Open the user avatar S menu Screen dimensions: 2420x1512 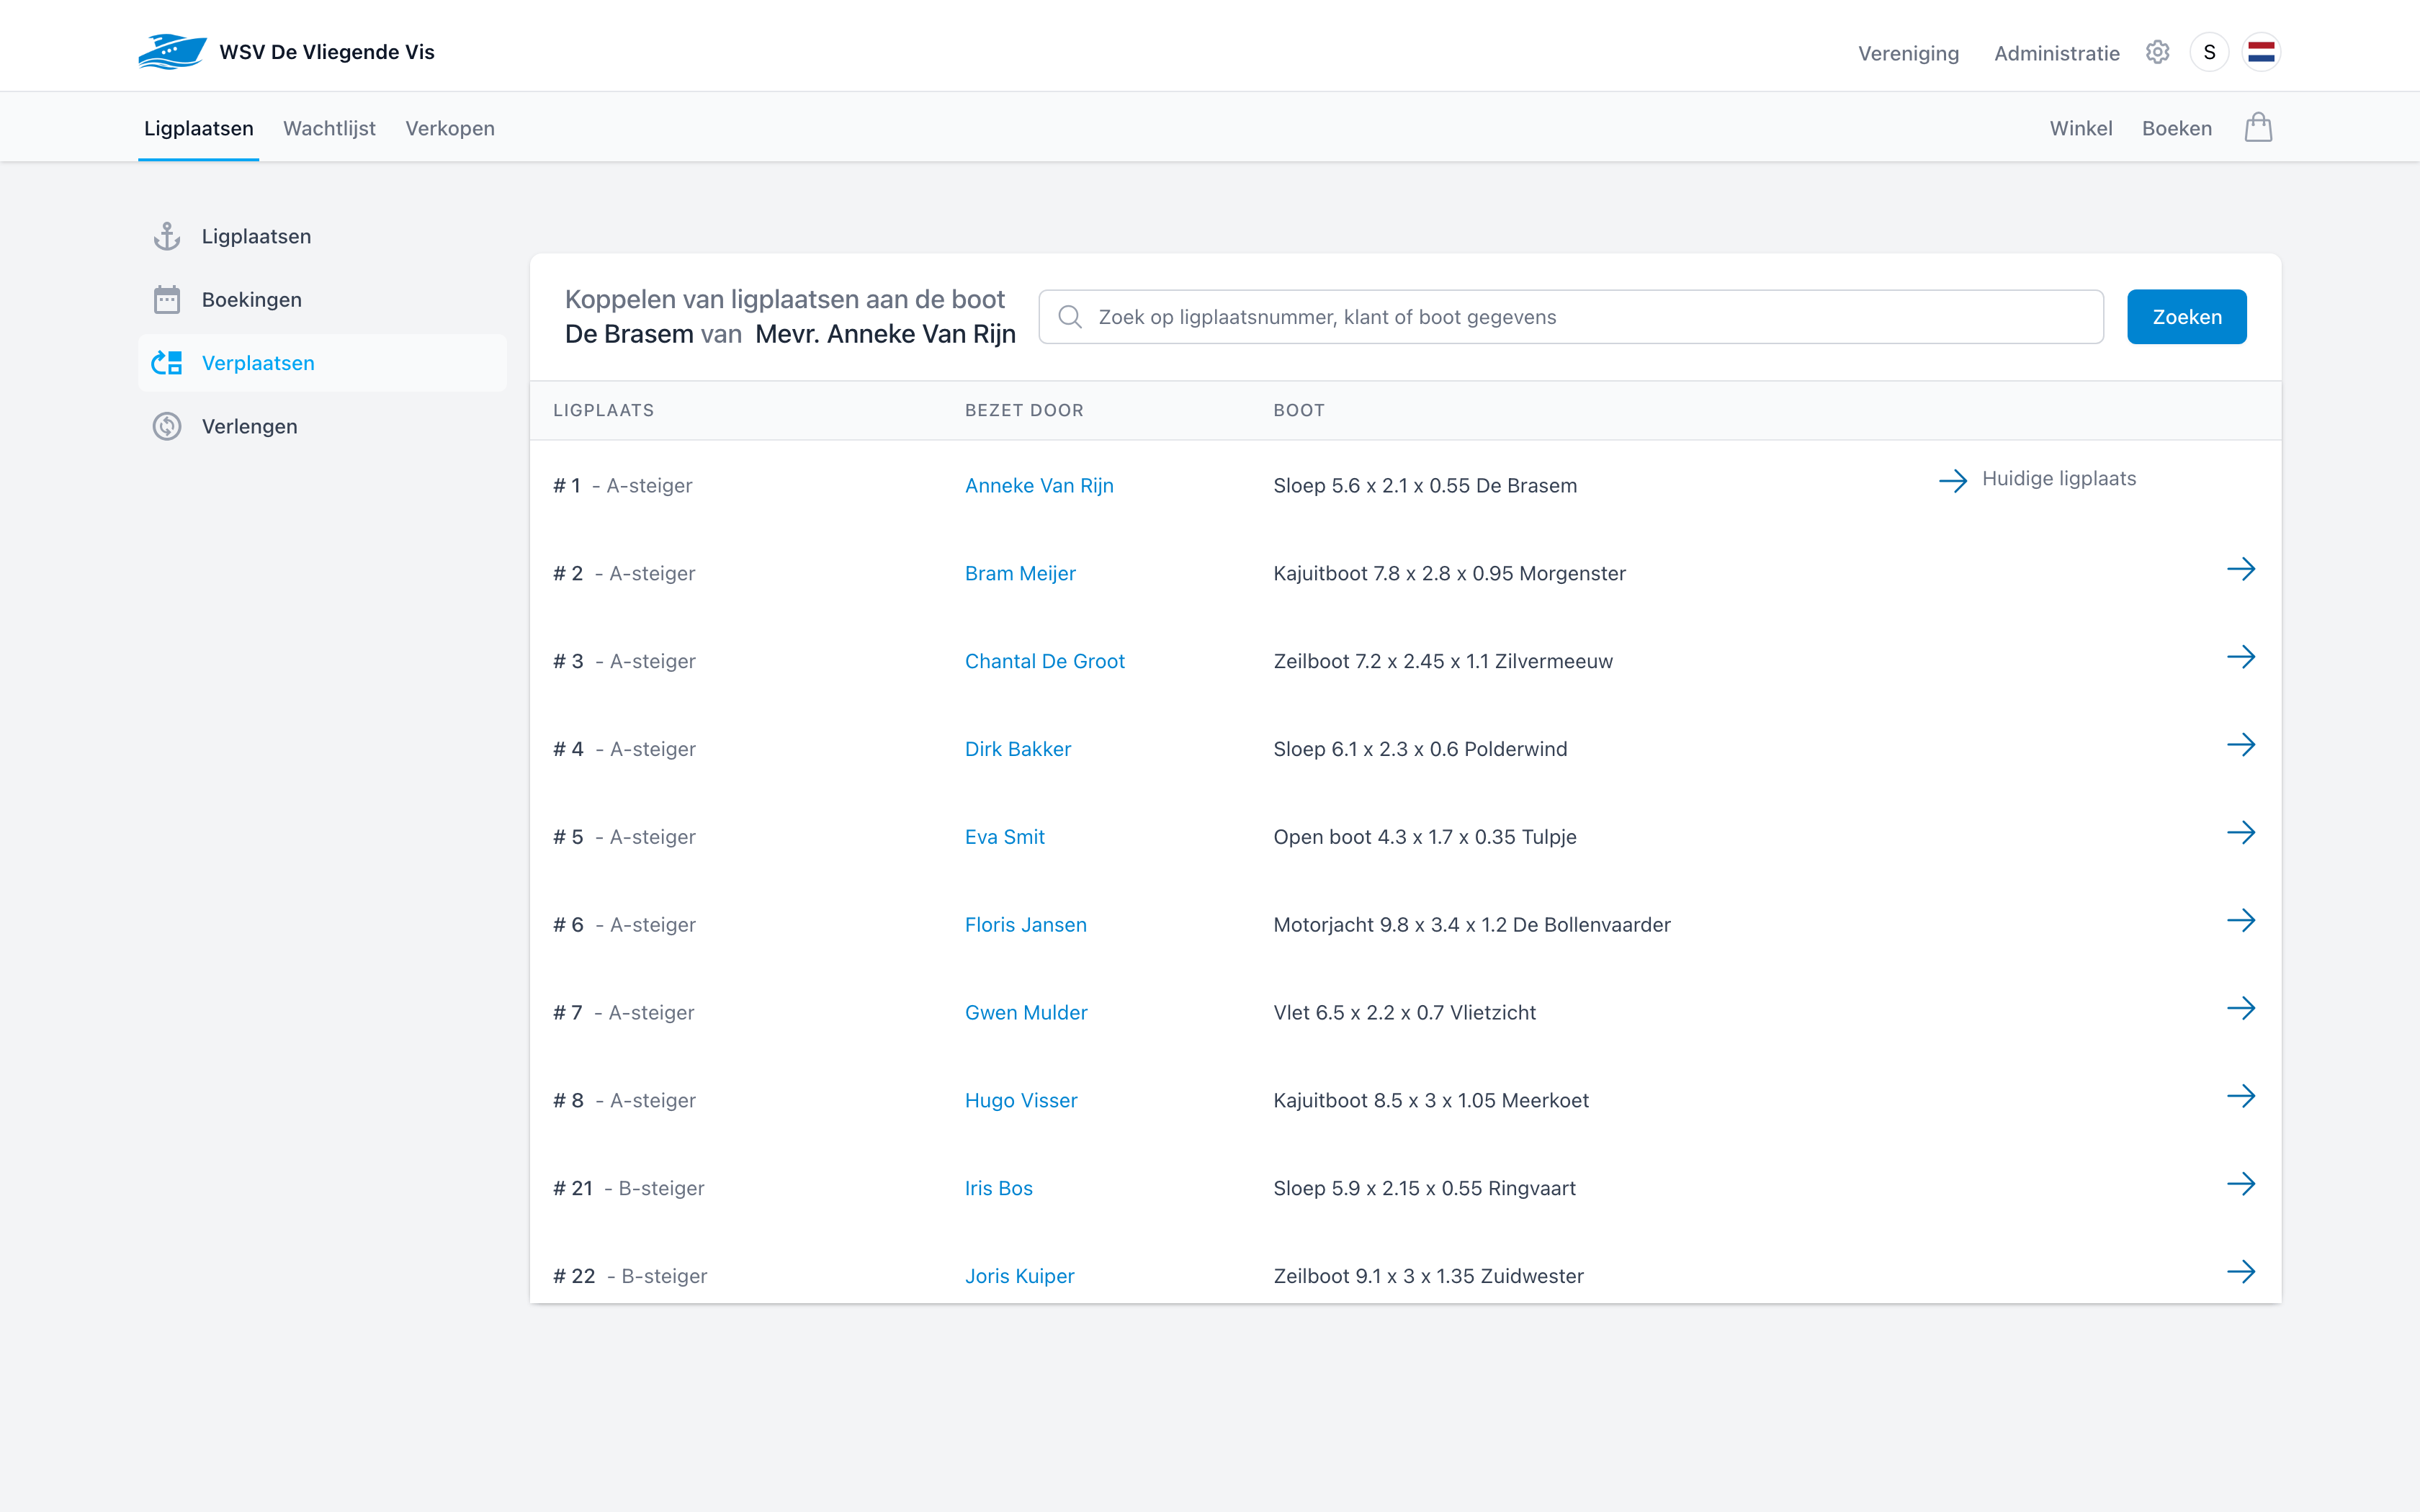[x=2209, y=52]
